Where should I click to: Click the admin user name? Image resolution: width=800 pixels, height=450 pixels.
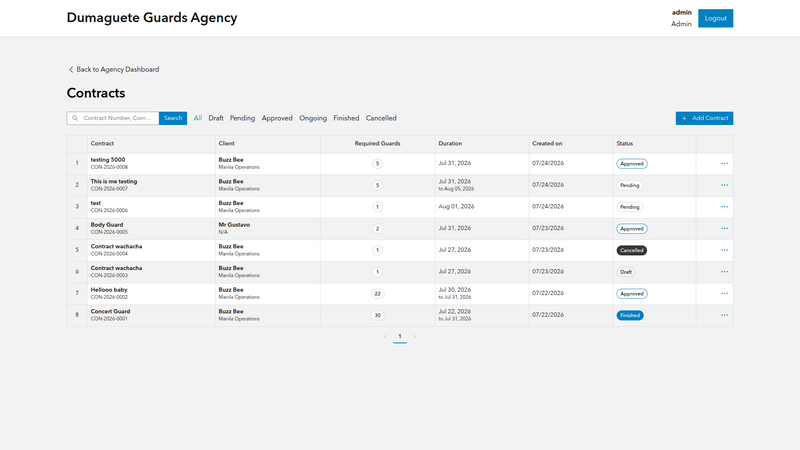(x=682, y=12)
